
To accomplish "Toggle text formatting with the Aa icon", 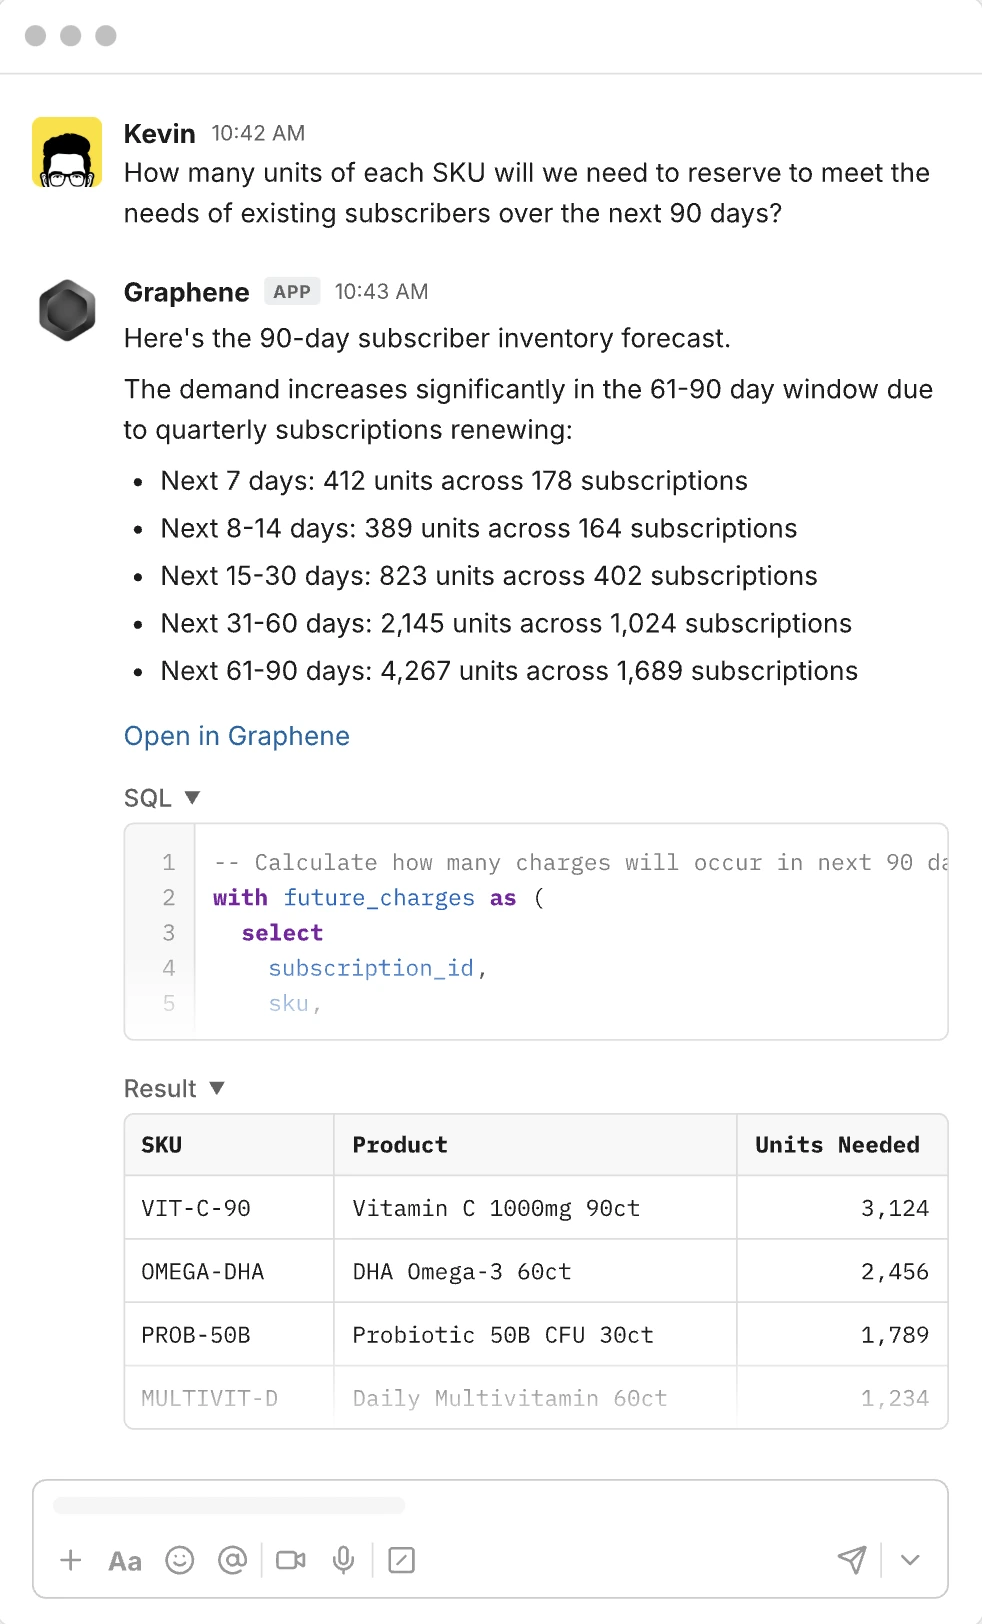I will 124,1560.
